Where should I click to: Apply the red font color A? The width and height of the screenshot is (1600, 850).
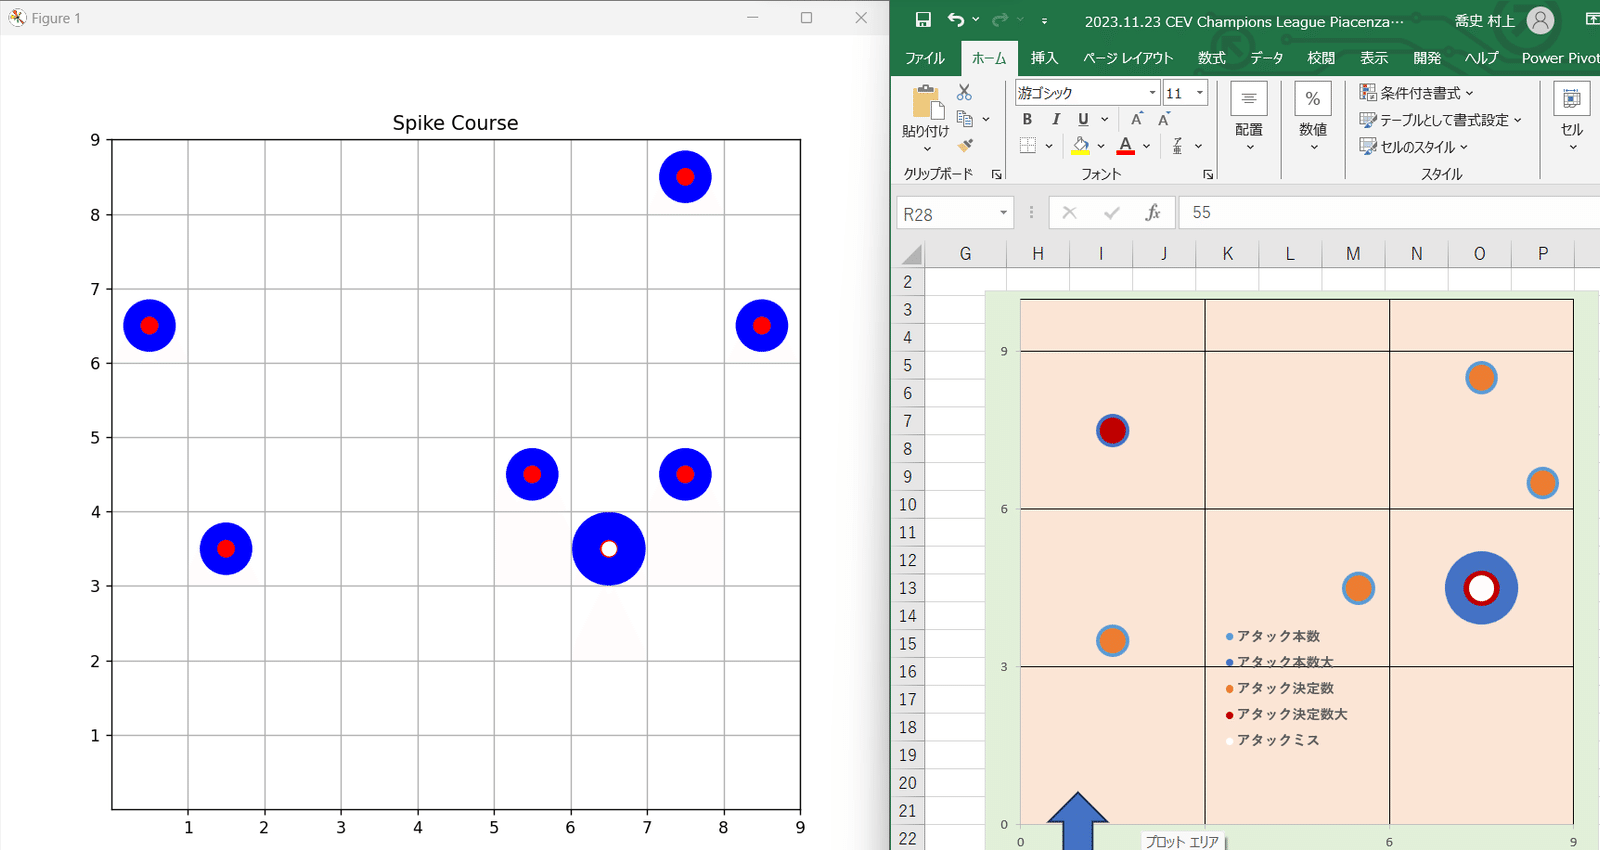(1126, 146)
